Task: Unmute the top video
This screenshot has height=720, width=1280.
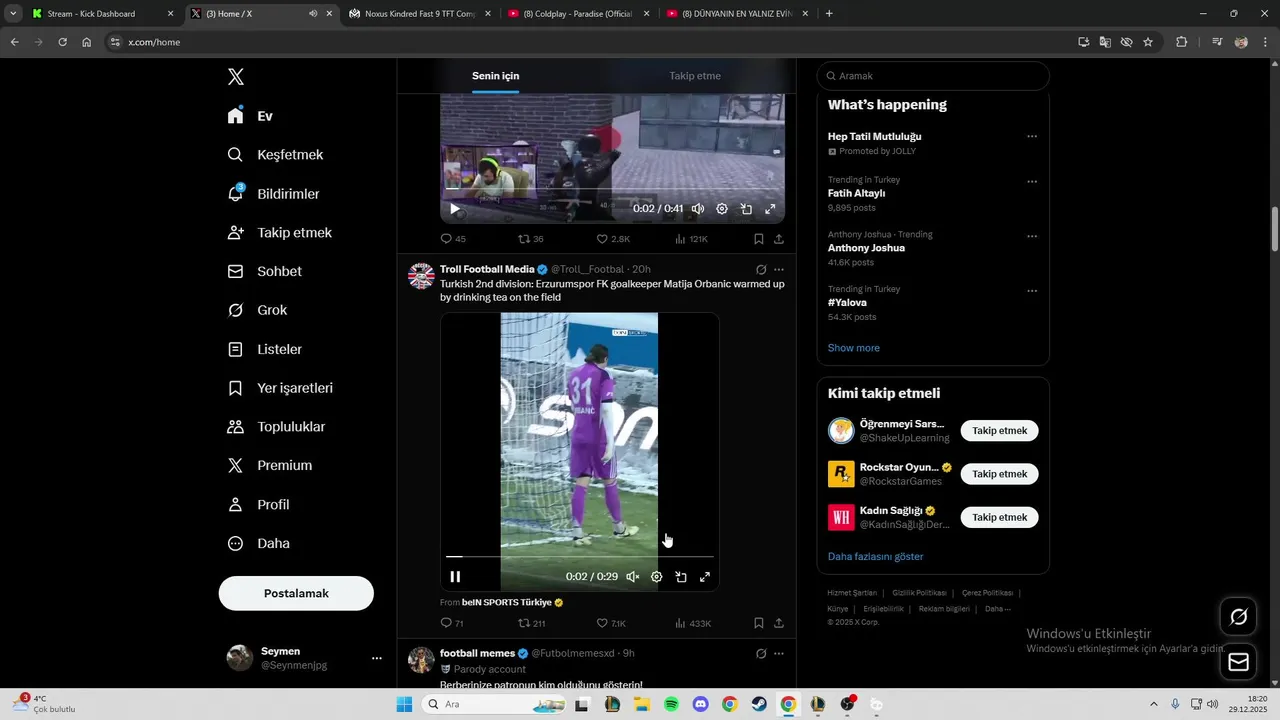Action: (x=698, y=209)
